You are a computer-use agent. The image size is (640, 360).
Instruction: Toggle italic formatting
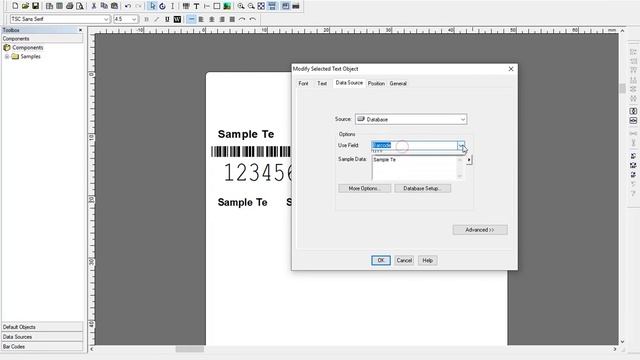click(157, 19)
